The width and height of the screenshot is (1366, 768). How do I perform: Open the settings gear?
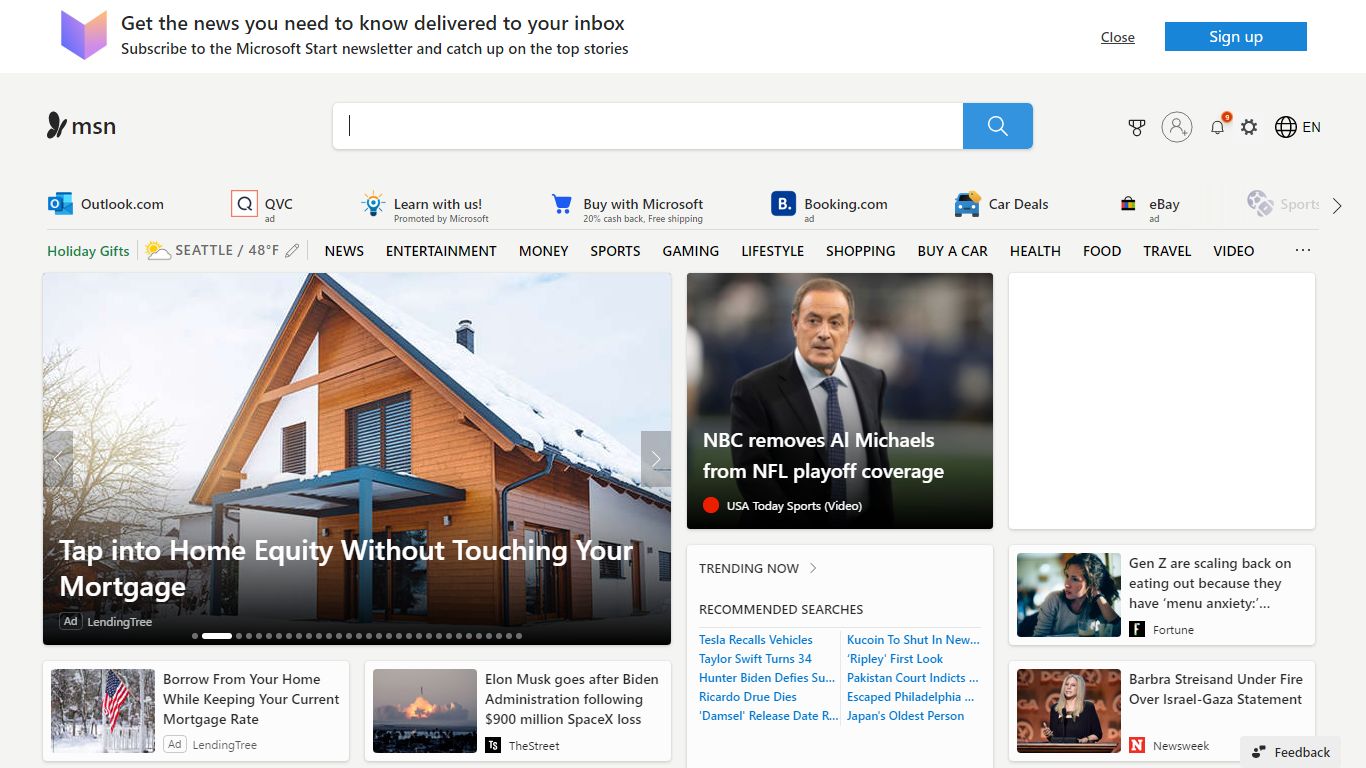click(x=1249, y=127)
